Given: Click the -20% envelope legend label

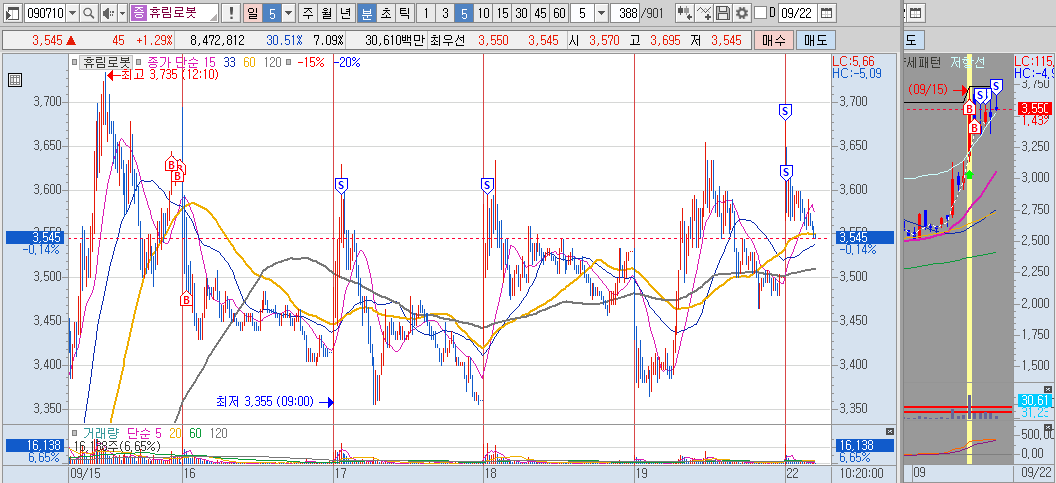Looking at the screenshot, I should [348, 63].
